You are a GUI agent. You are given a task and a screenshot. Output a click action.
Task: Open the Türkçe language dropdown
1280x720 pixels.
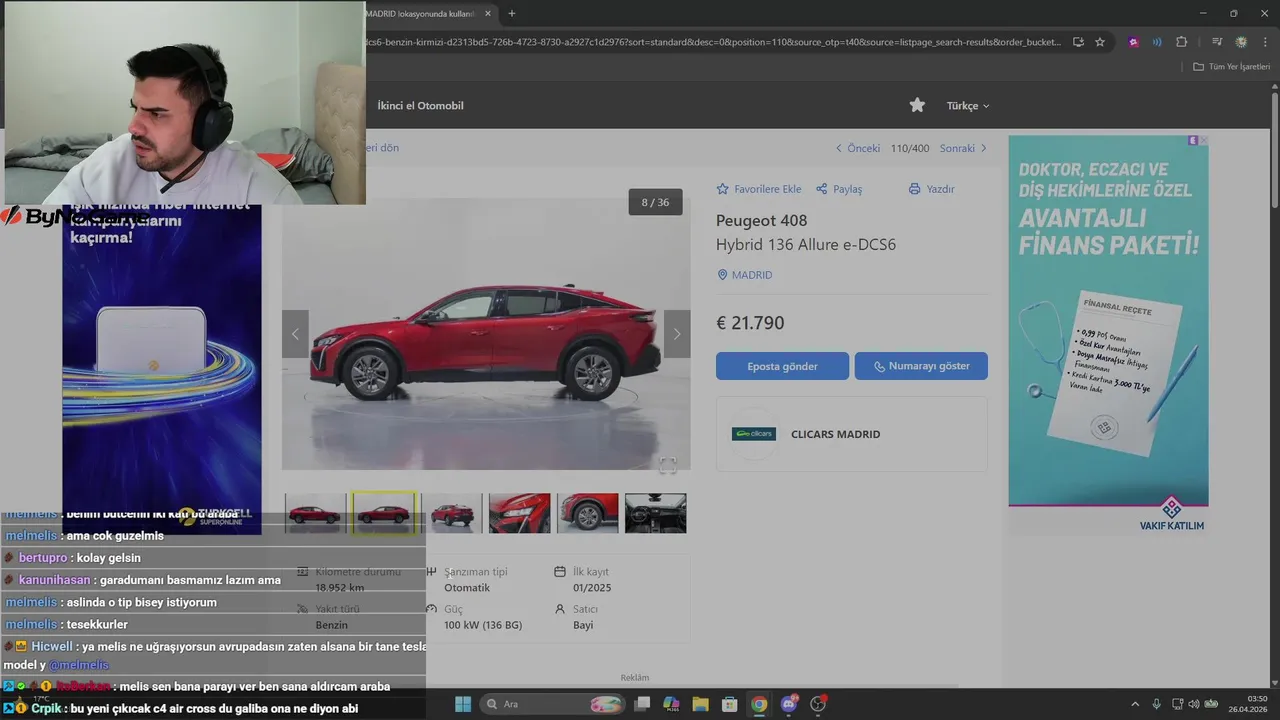pyautogui.click(x=968, y=106)
